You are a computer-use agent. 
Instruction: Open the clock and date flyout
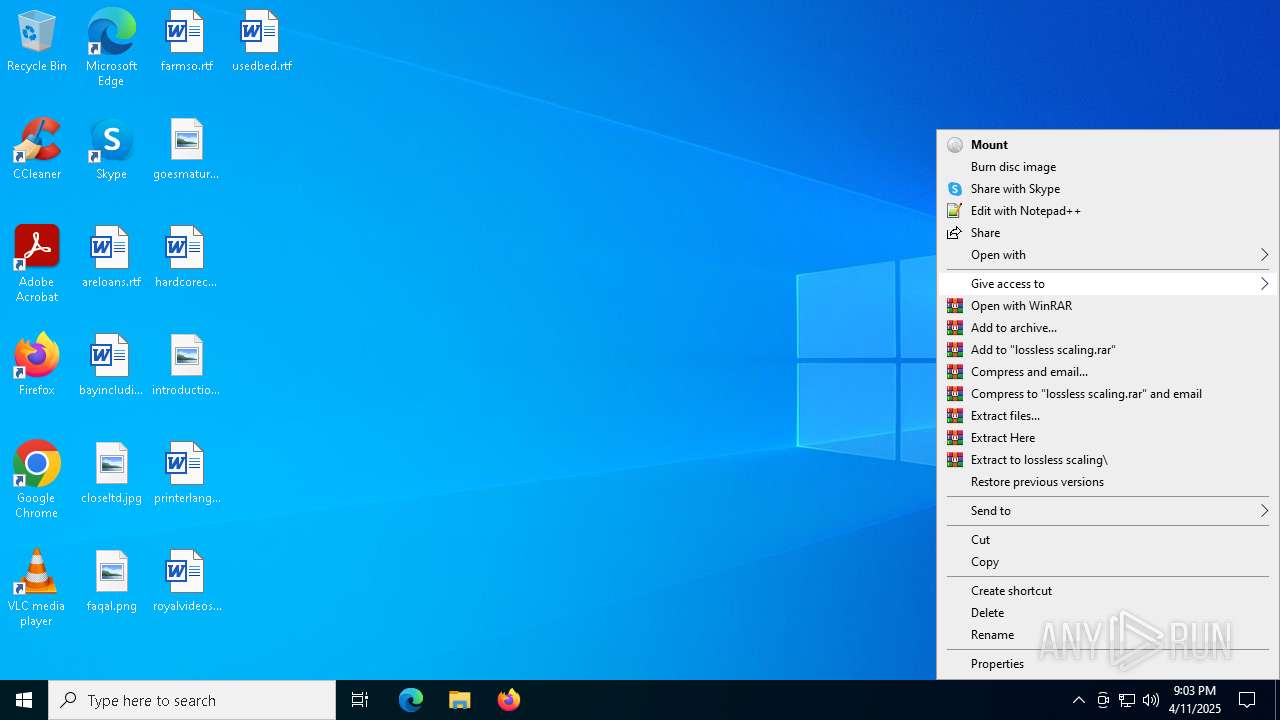[1195, 700]
